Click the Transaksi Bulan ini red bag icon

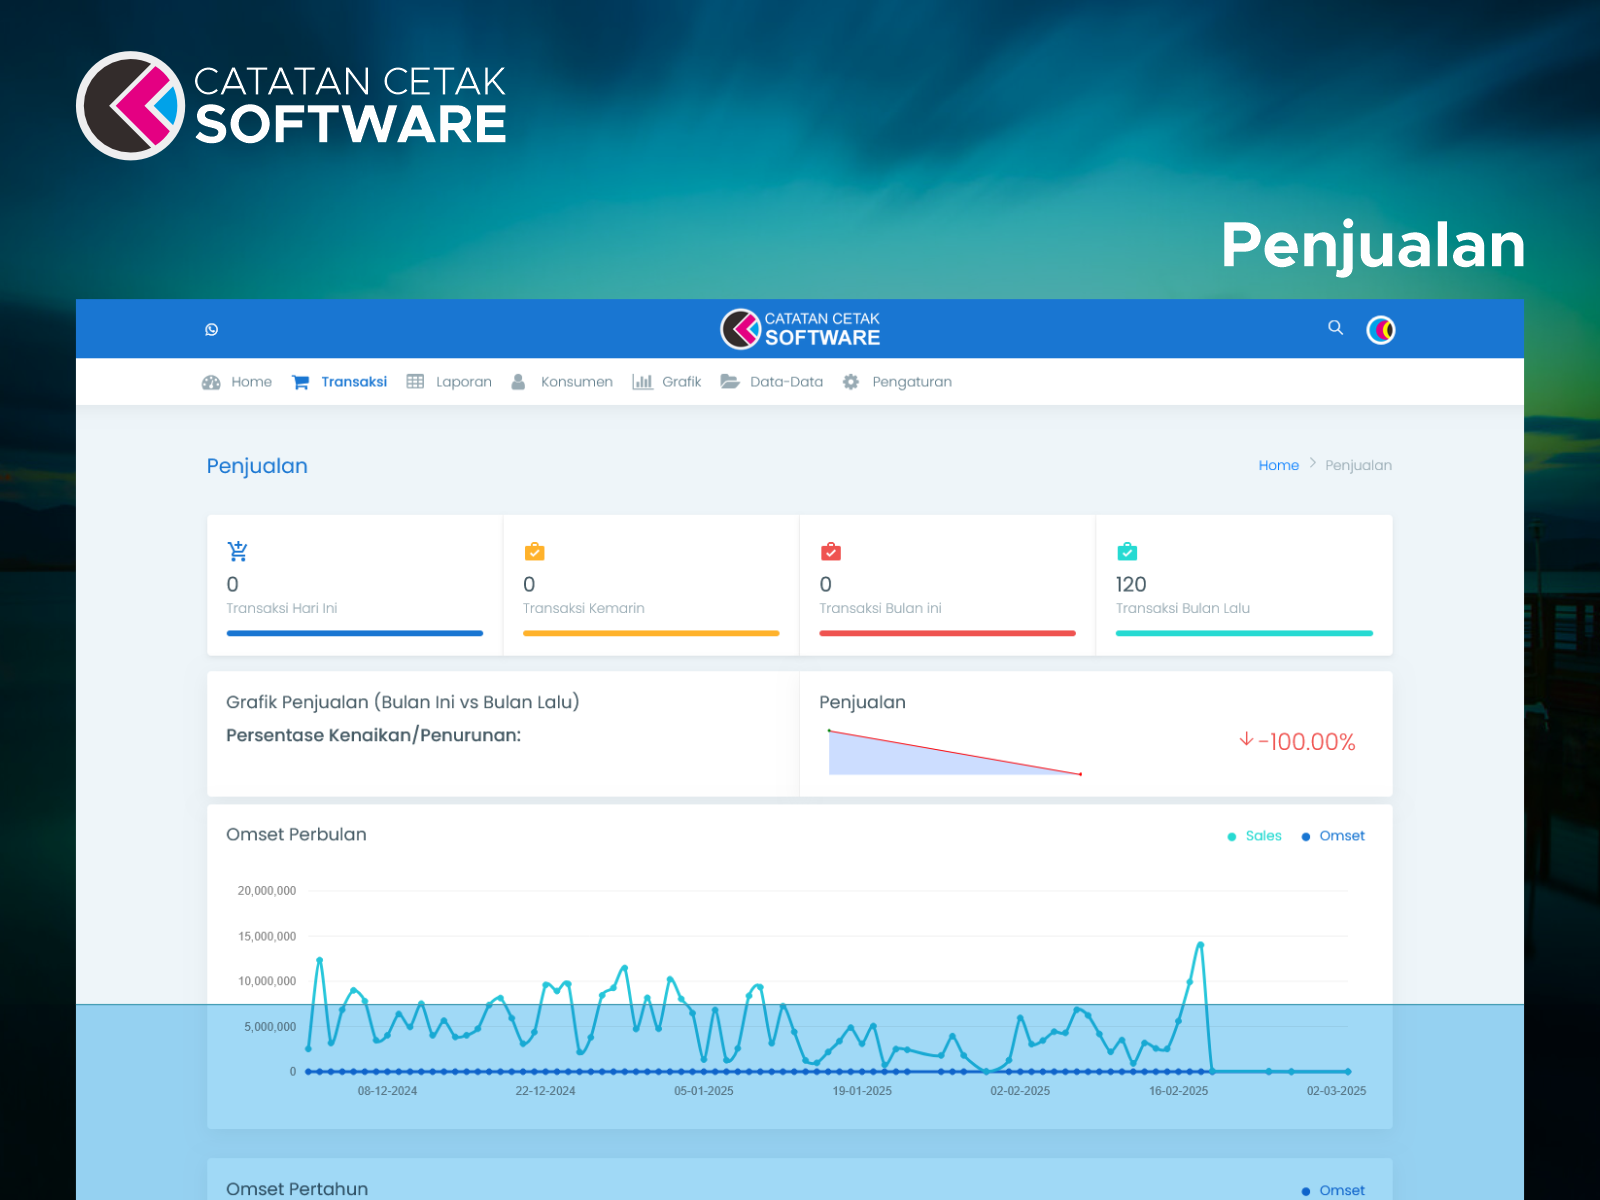(x=831, y=551)
